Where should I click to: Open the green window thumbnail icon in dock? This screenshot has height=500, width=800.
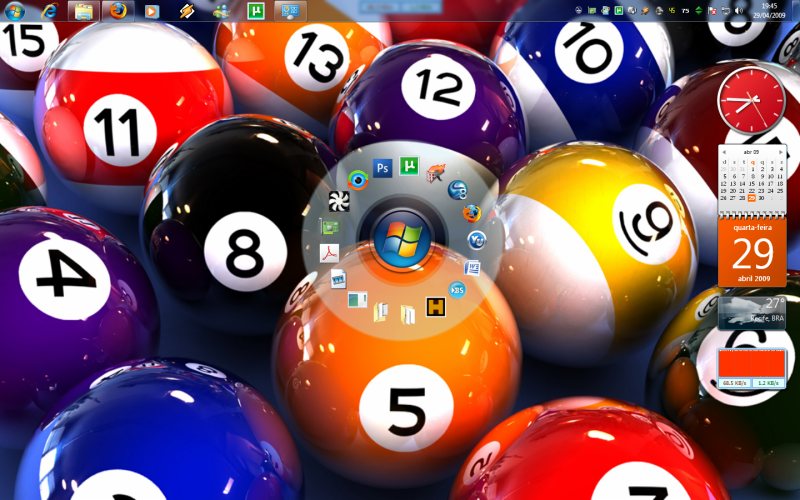pos(357,299)
